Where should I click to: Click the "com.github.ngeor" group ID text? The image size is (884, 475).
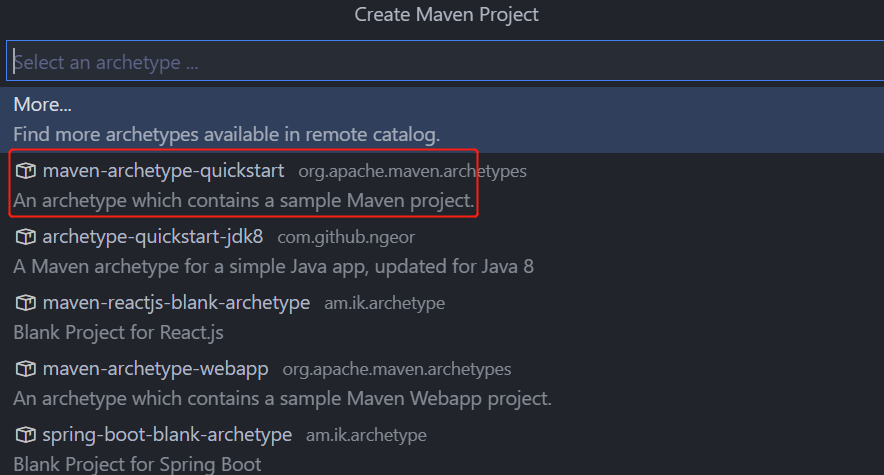(346, 237)
